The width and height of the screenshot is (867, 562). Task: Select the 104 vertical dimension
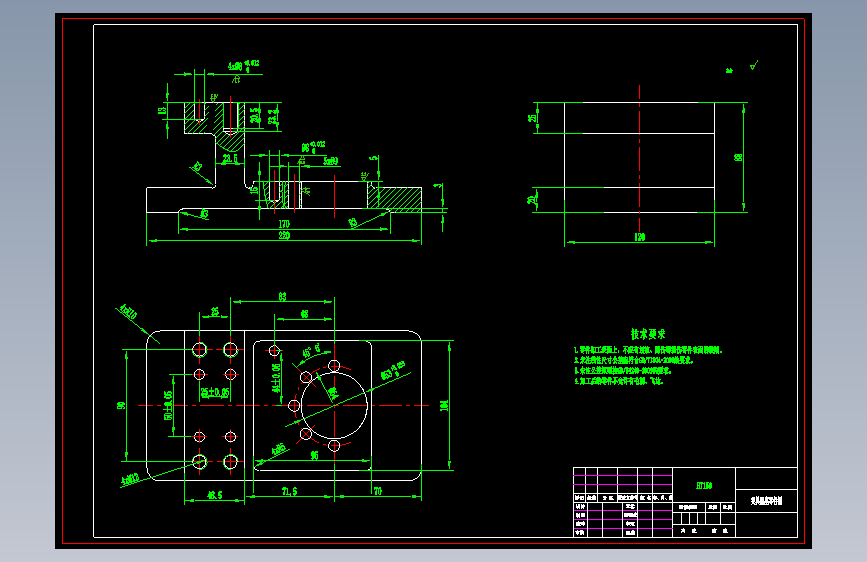pyautogui.click(x=444, y=405)
